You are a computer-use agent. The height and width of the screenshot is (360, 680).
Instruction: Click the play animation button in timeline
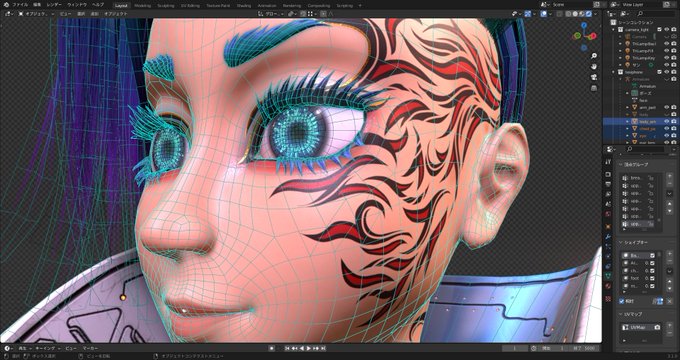(309, 348)
